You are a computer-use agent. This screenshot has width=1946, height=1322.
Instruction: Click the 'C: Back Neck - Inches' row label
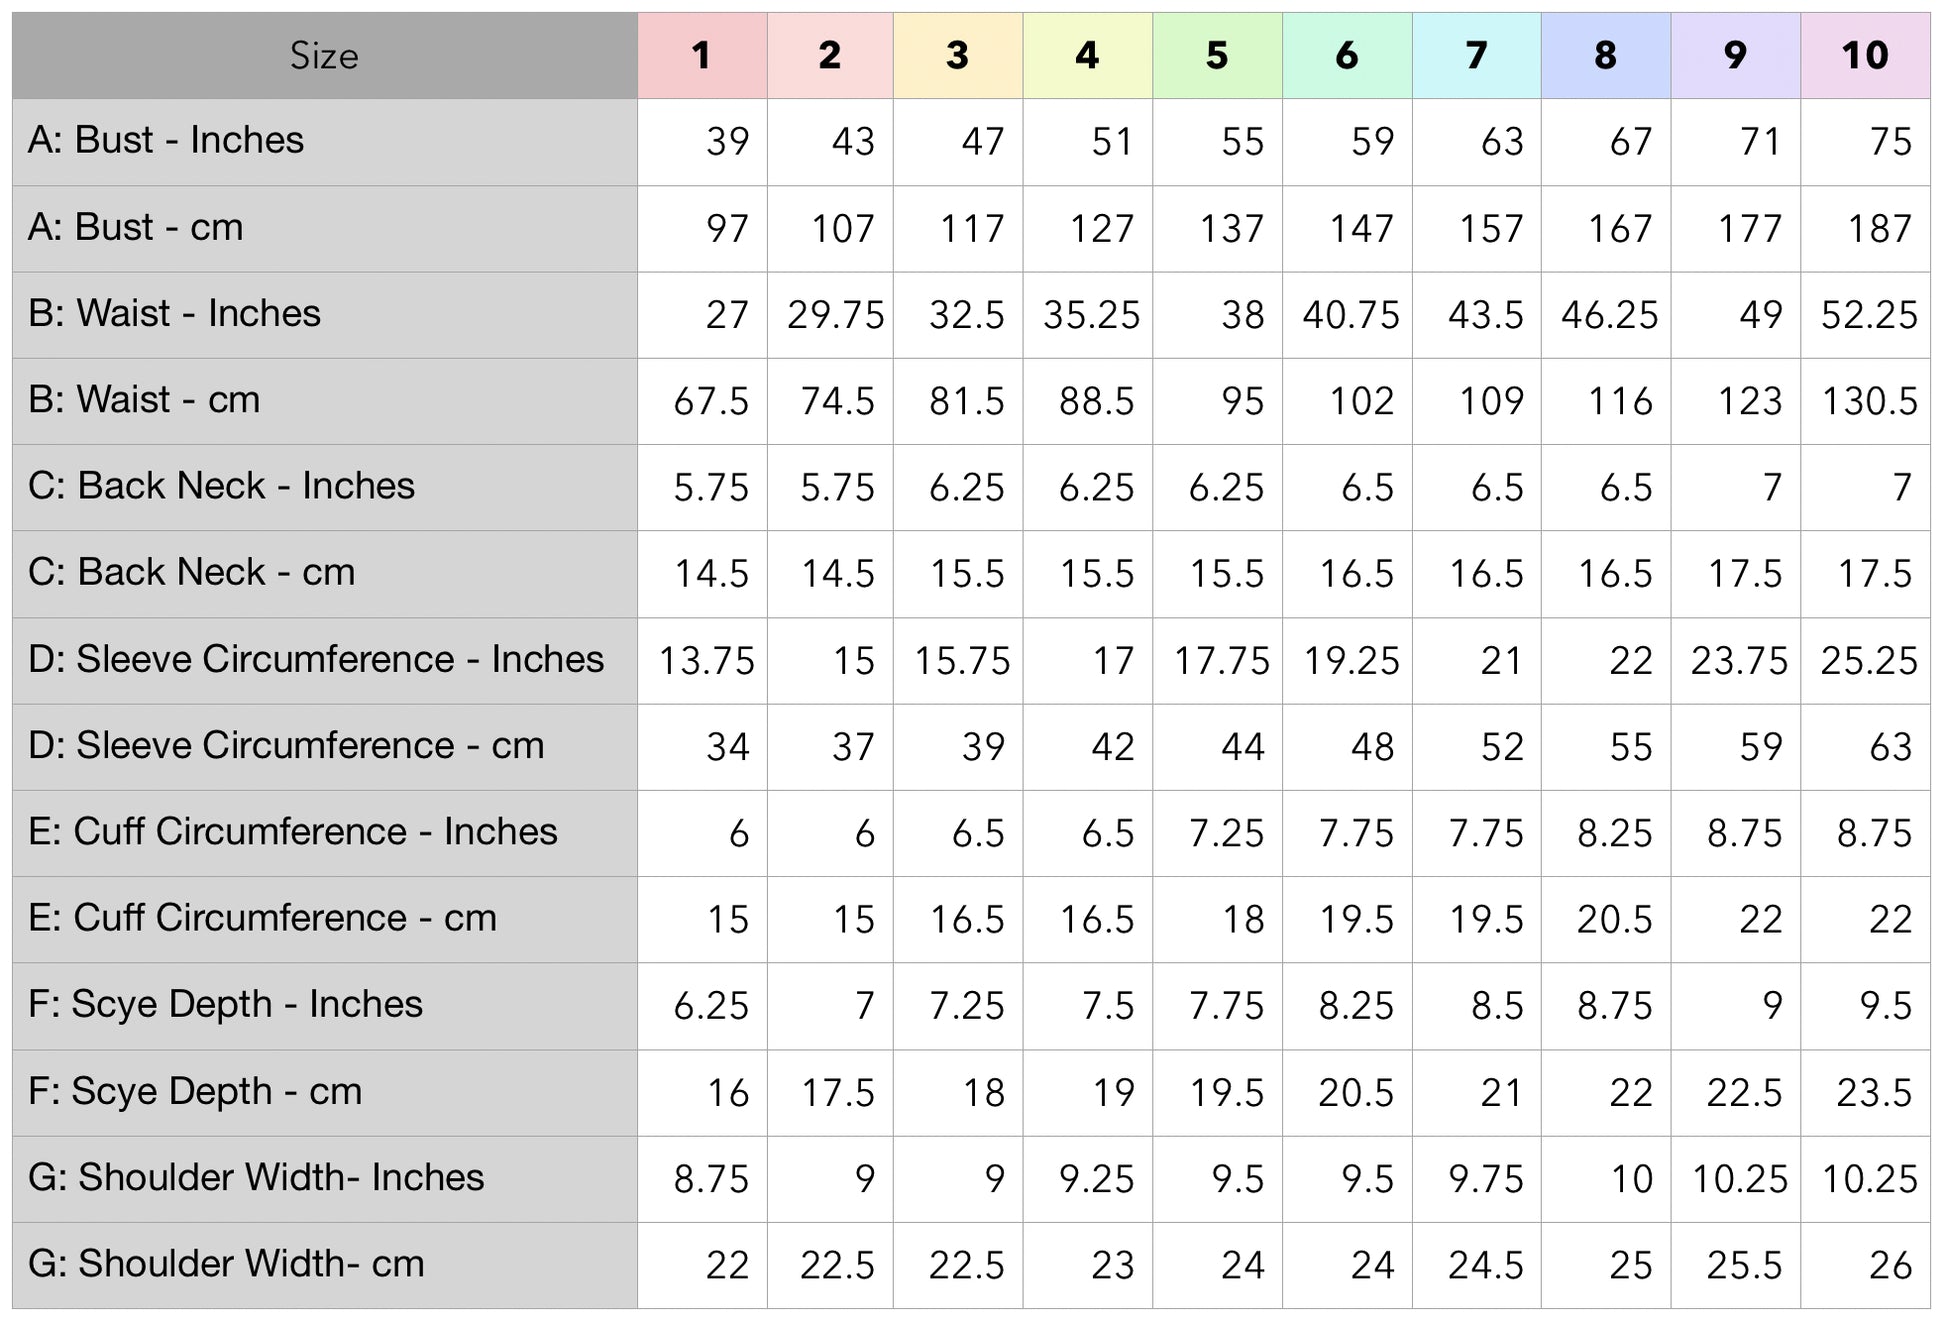pyautogui.click(x=221, y=486)
